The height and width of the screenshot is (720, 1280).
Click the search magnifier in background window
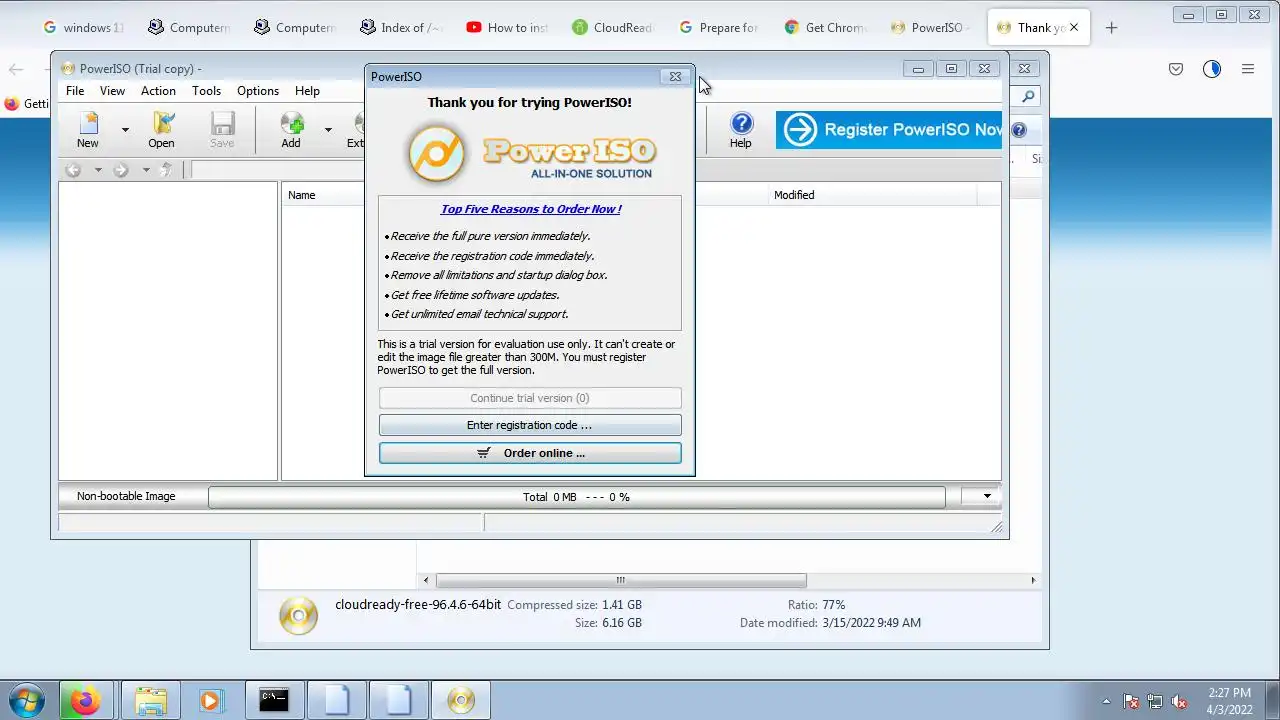(1028, 97)
